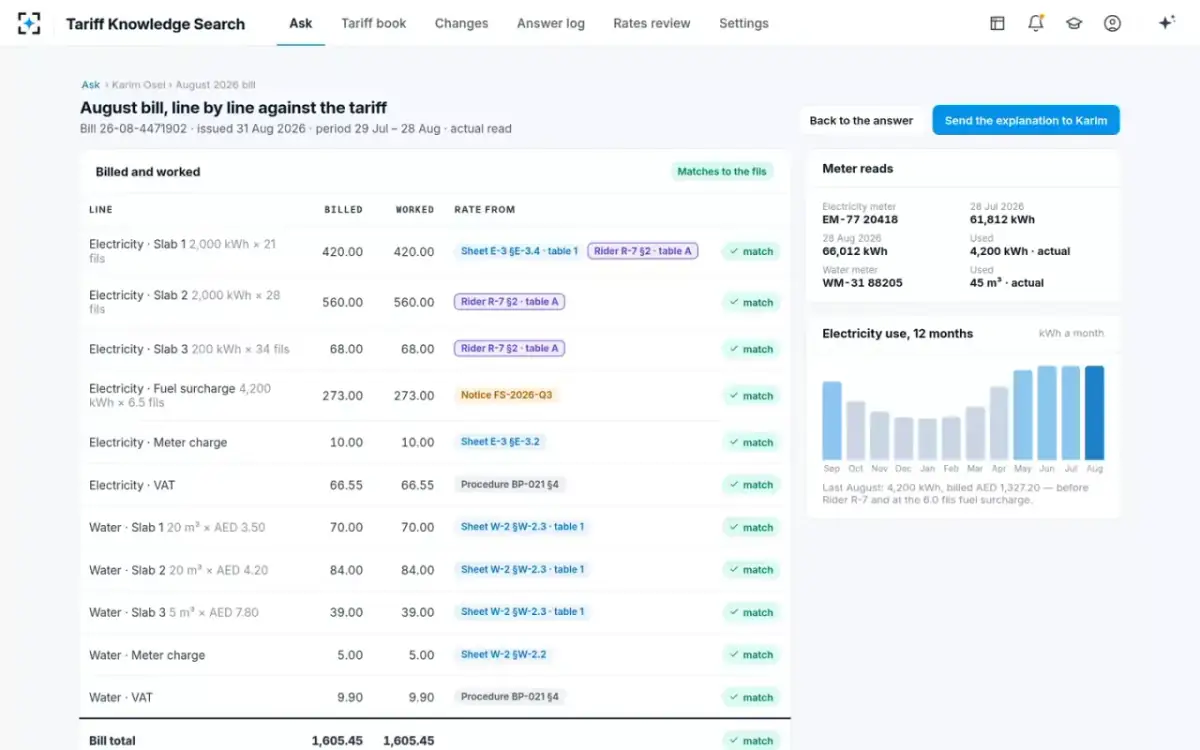Click worked value 9.90 for Water VAT

coord(422,697)
